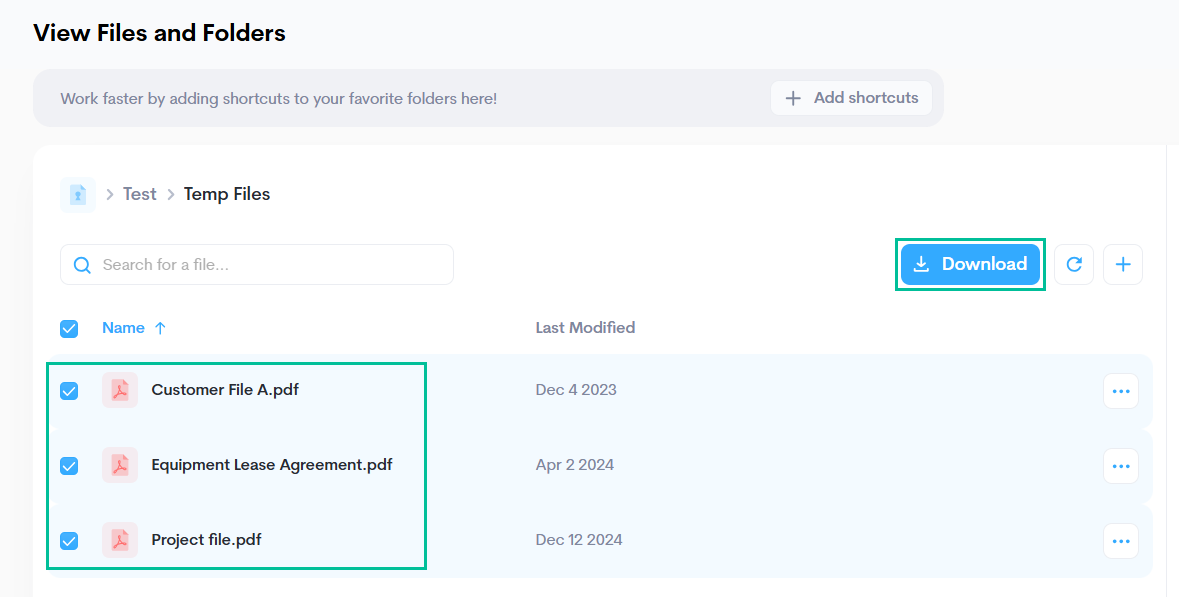Image resolution: width=1179 pixels, height=597 pixels.
Task: Navigate to Test folder in breadcrumb
Action: click(140, 194)
